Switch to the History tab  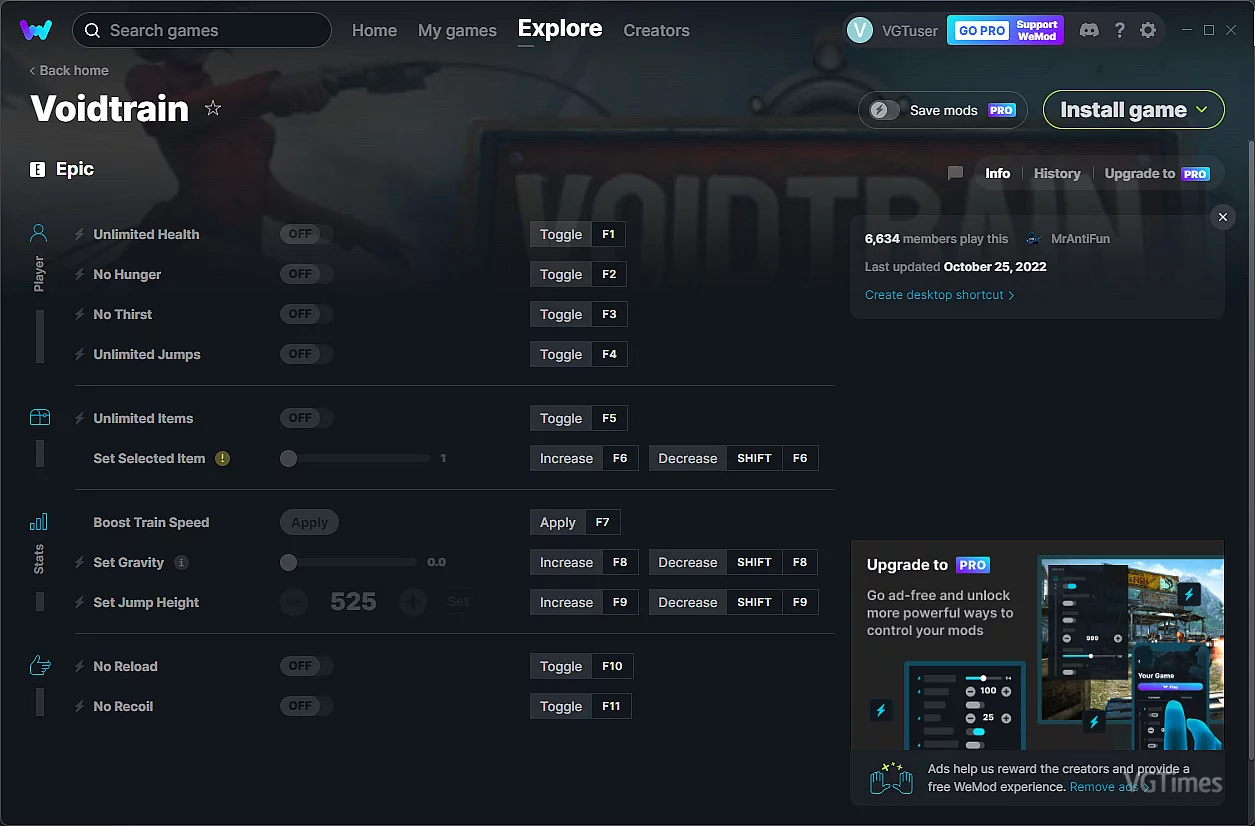pyautogui.click(x=1057, y=173)
